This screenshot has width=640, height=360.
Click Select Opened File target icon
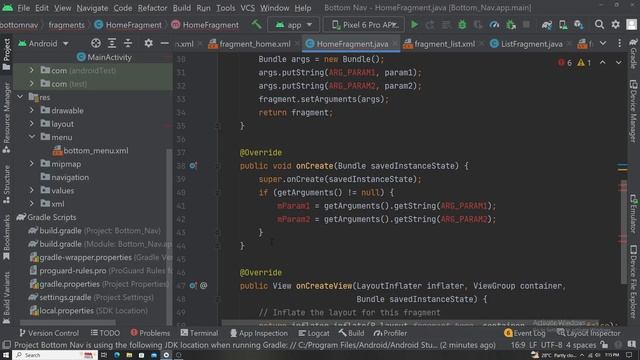pos(96,43)
